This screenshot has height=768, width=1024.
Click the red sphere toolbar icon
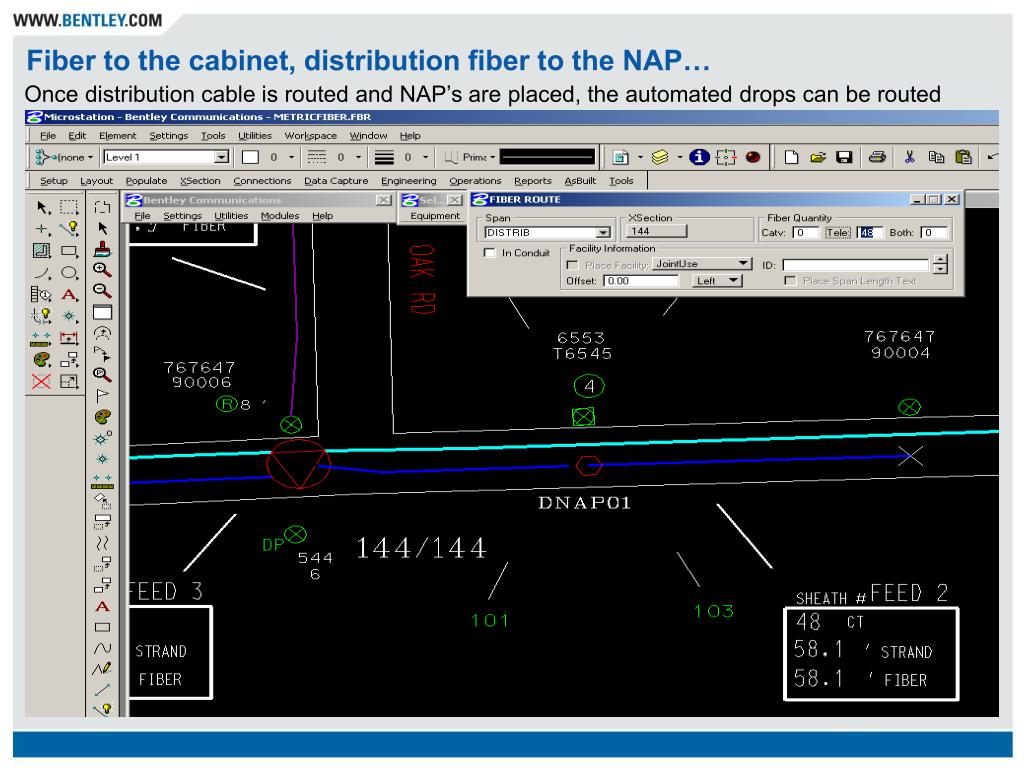click(x=753, y=157)
